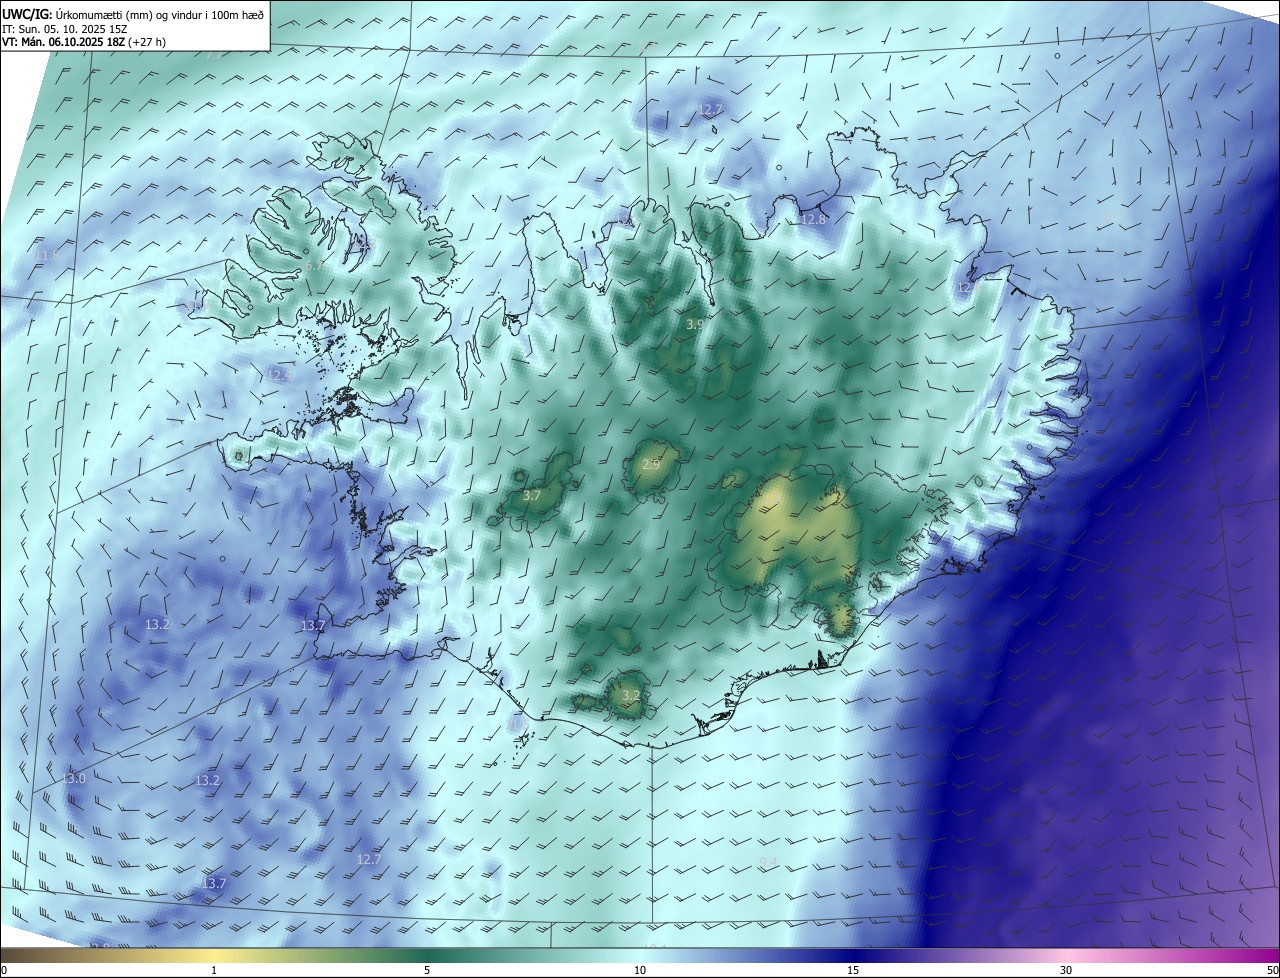Image resolution: width=1280 pixels, height=978 pixels.
Task: Click the color scale tick label "5"
Action: [427, 970]
